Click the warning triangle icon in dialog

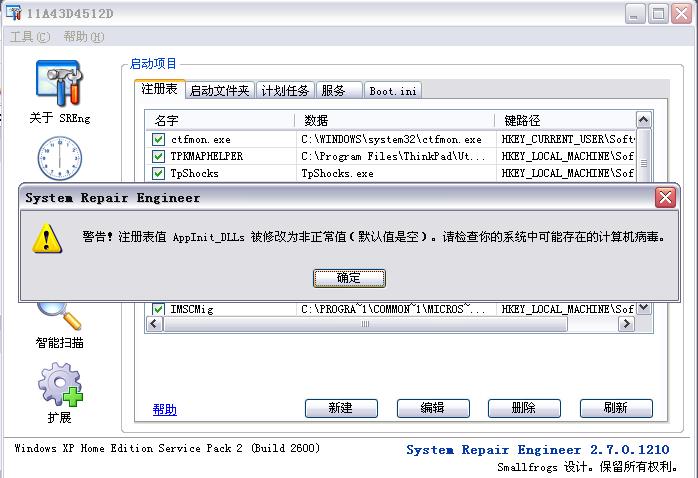(47, 238)
